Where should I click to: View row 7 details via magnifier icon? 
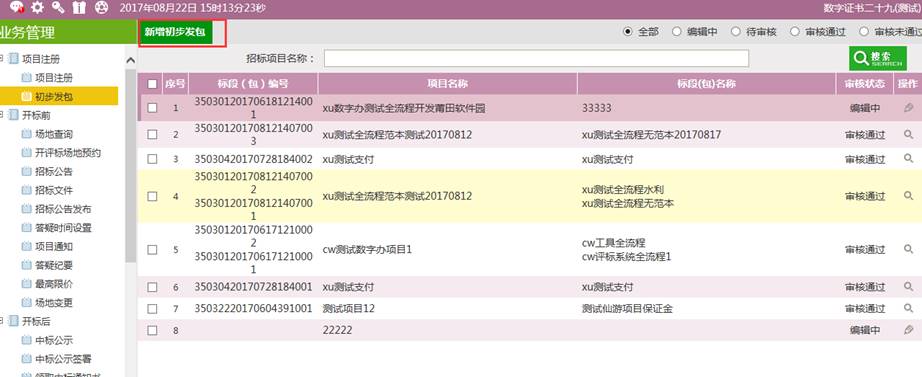point(908,308)
